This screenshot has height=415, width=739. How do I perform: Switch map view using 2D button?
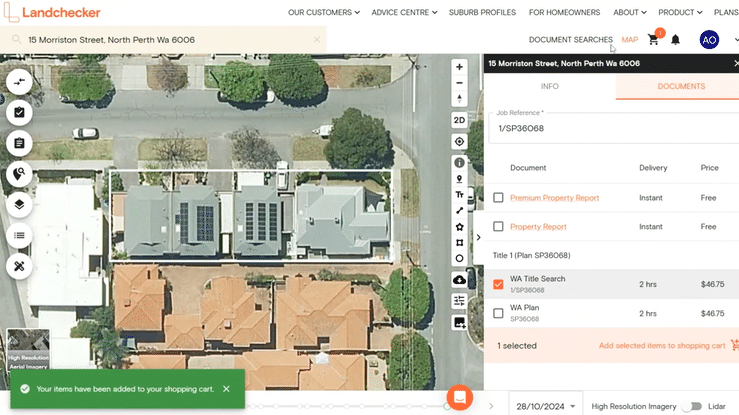tap(459, 120)
